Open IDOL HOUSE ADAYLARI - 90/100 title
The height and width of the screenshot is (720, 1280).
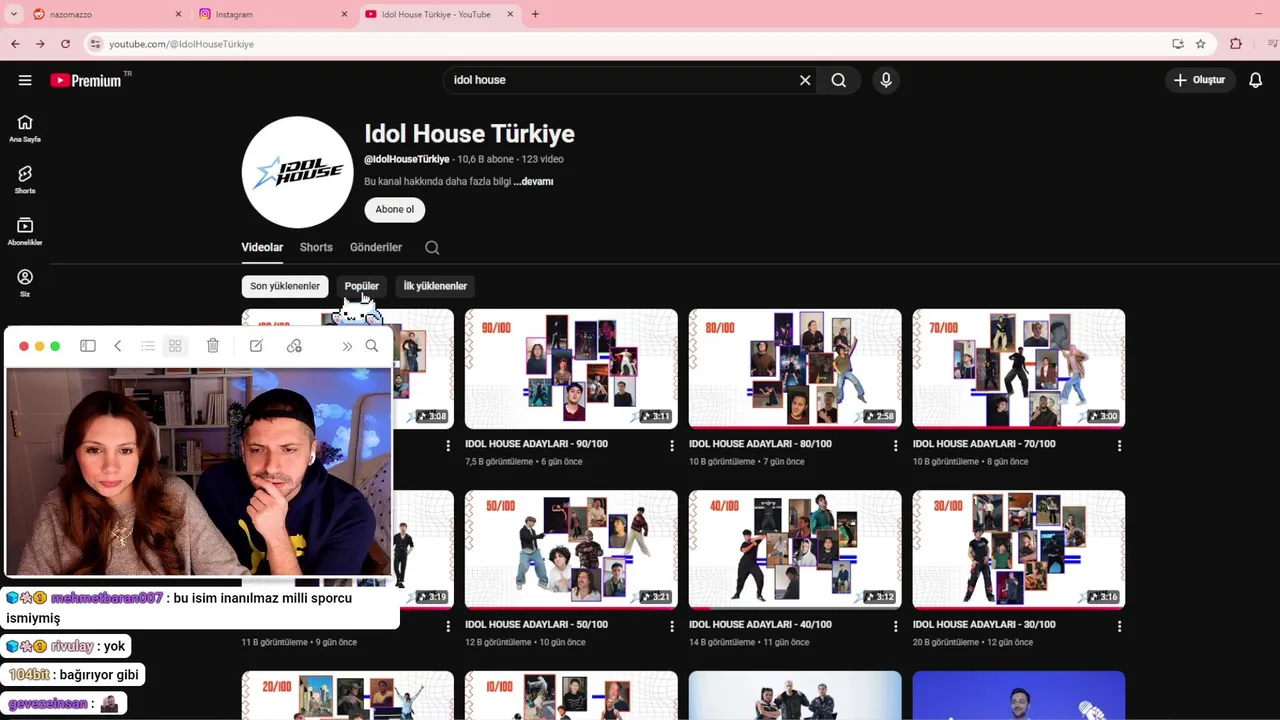536,444
